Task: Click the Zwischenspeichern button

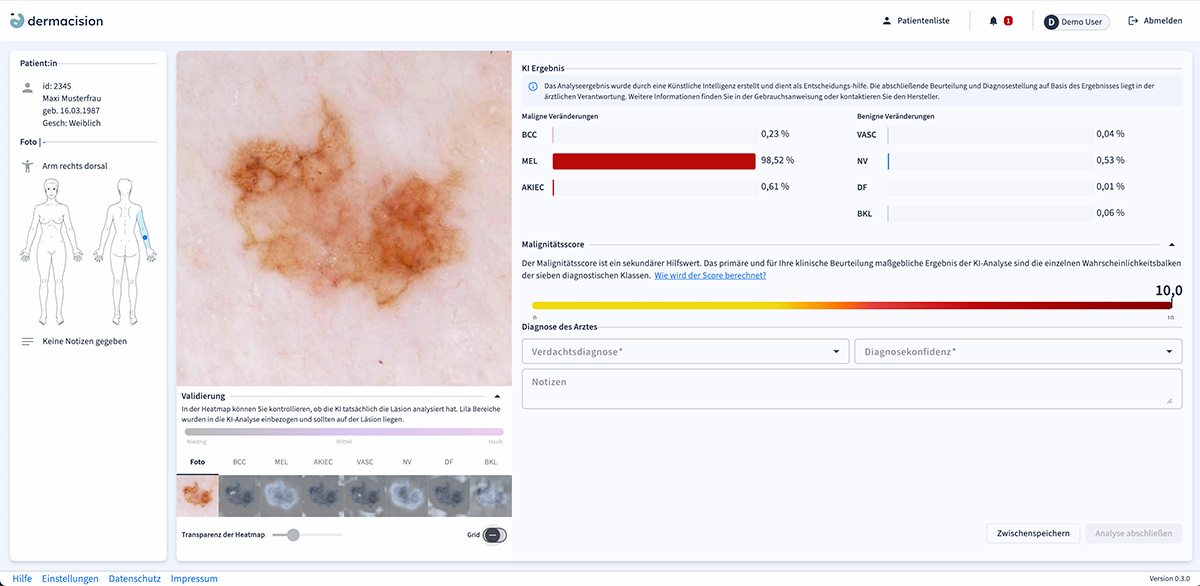Action: pyautogui.click(x=1033, y=533)
